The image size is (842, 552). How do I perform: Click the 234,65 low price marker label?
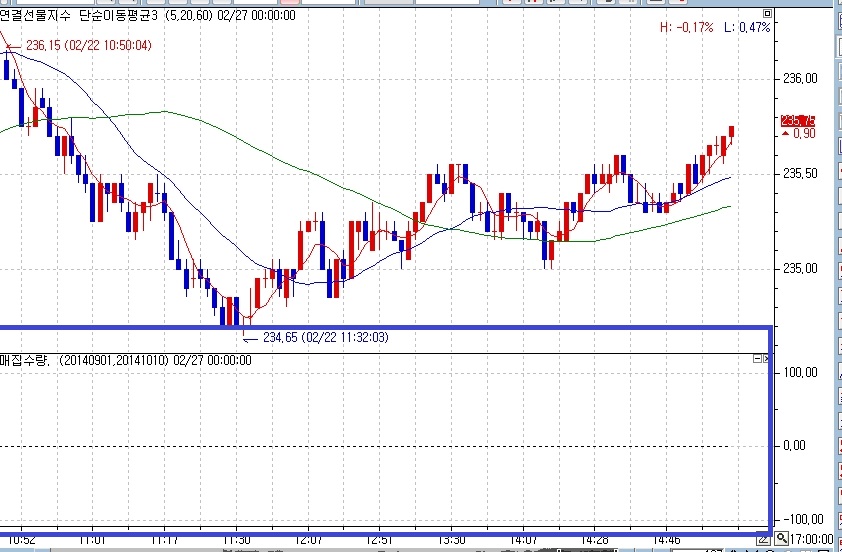[325, 338]
